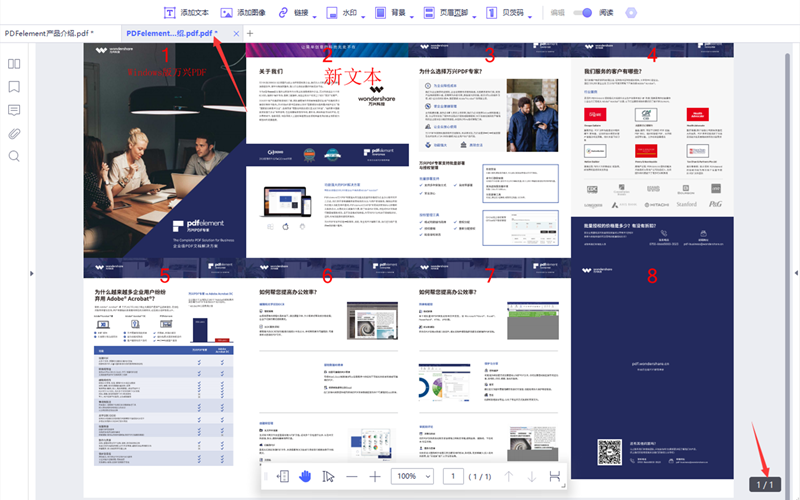Click the page number input field
The image size is (800, 500).
pos(453,477)
